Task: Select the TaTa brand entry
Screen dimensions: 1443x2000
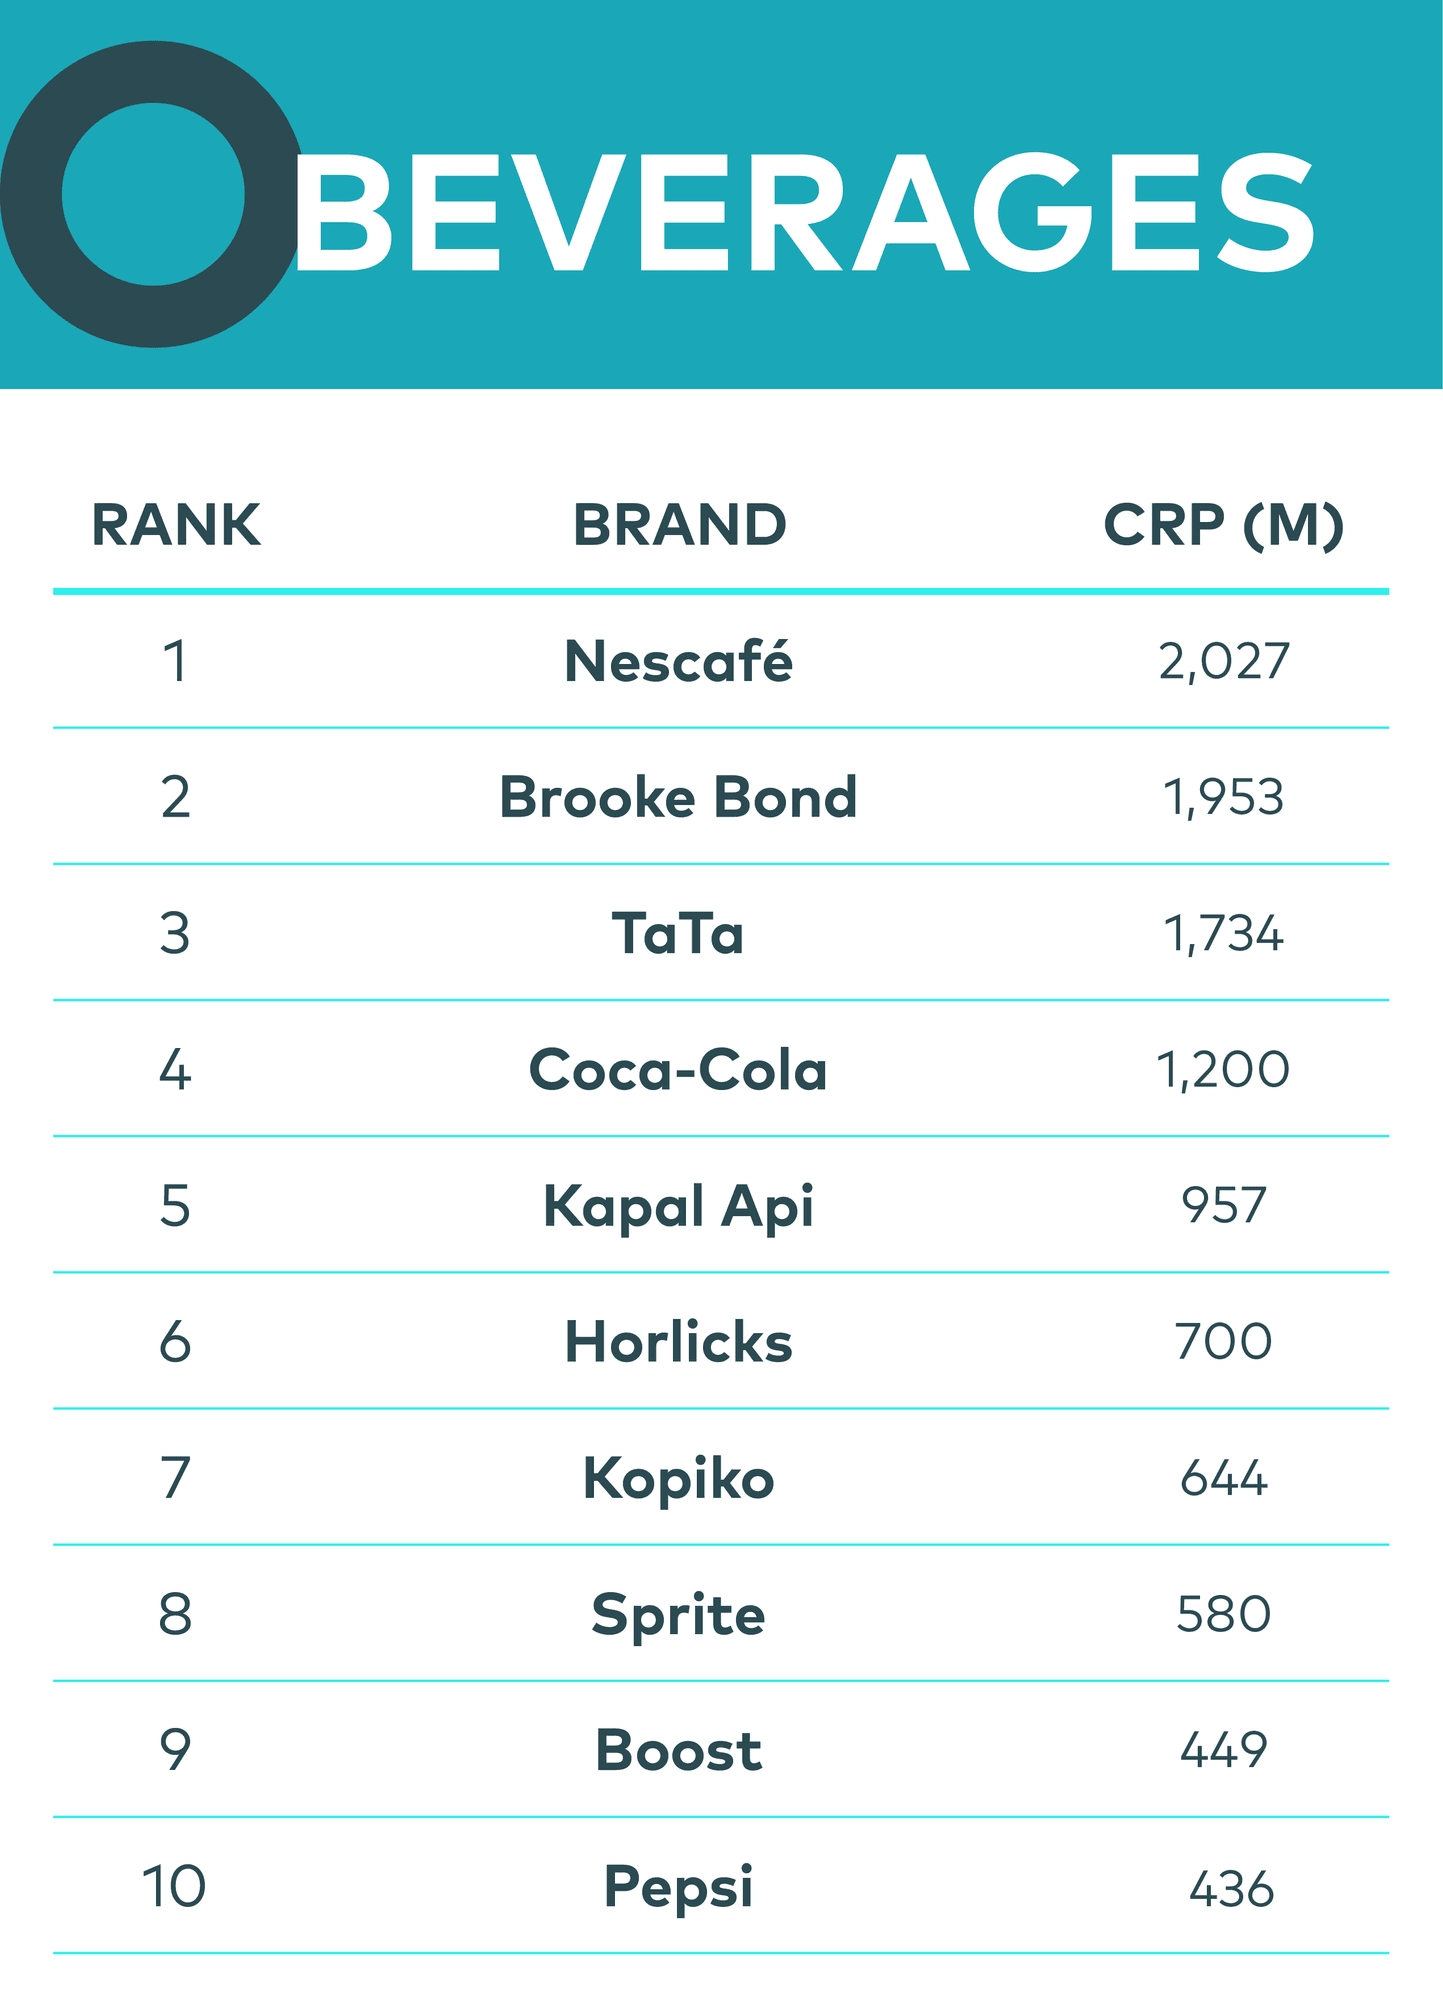Action: point(679,934)
